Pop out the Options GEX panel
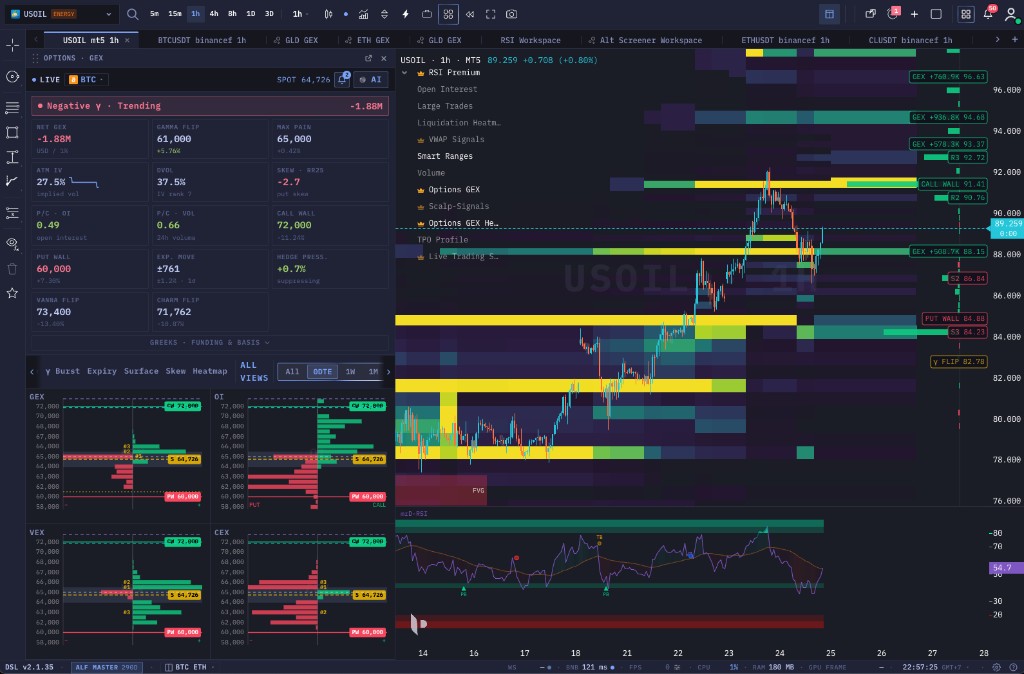 click(x=368, y=58)
